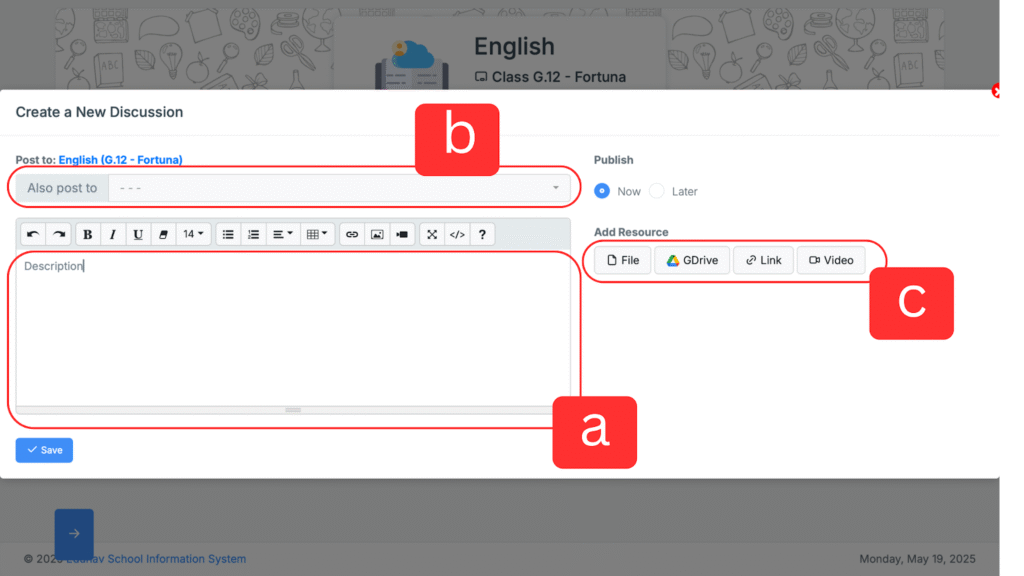Open the editor help question mark
The width and height of the screenshot is (1024, 576).
tap(482, 234)
